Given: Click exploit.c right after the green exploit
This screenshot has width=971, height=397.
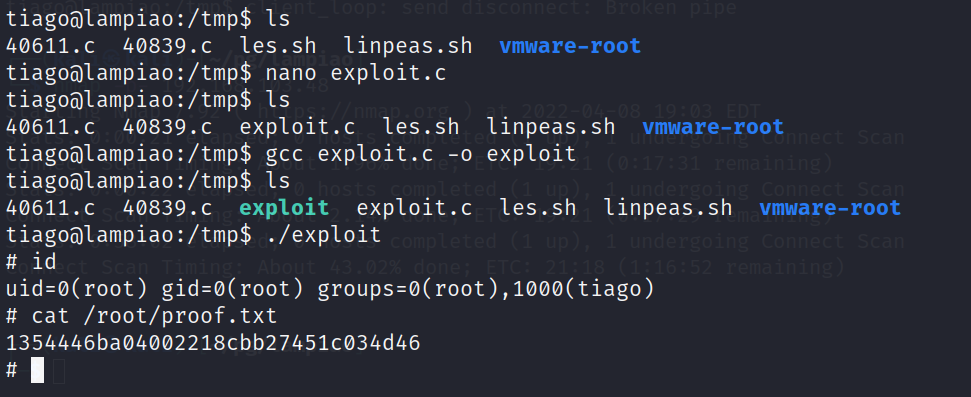Looking at the screenshot, I should (x=414, y=207).
